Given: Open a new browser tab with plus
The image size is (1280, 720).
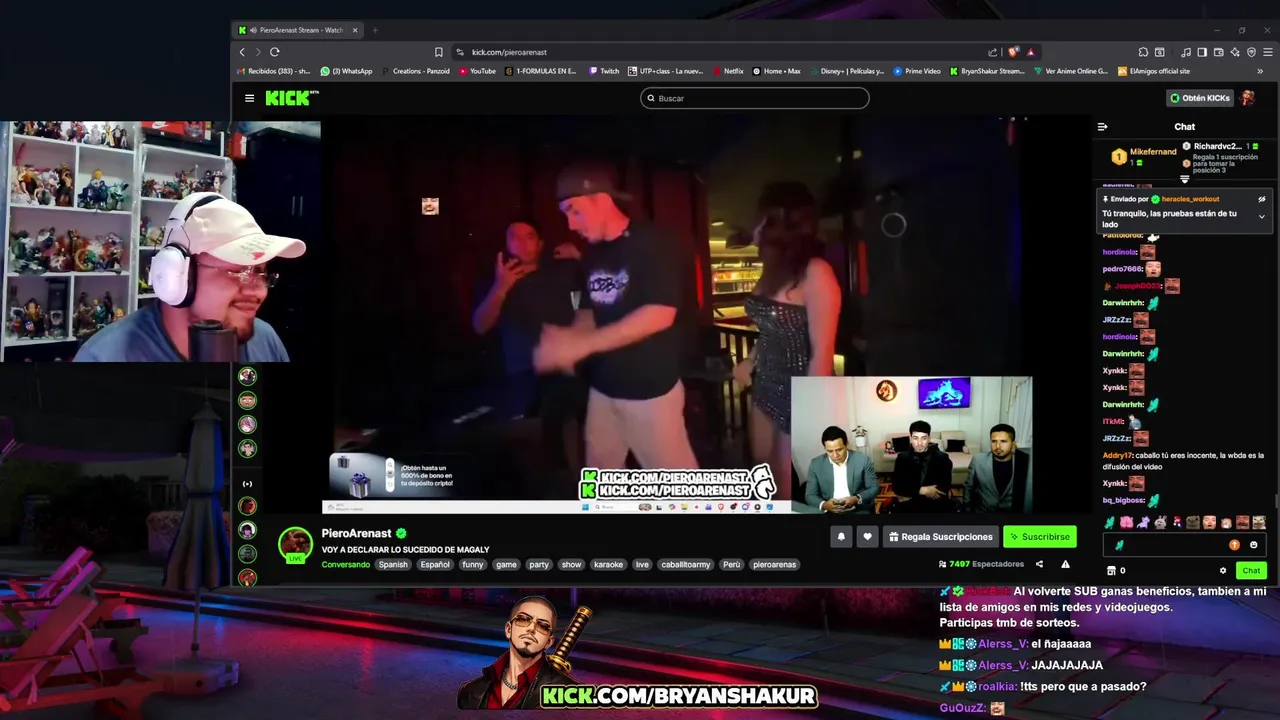Looking at the screenshot, I should click(375, 30).
